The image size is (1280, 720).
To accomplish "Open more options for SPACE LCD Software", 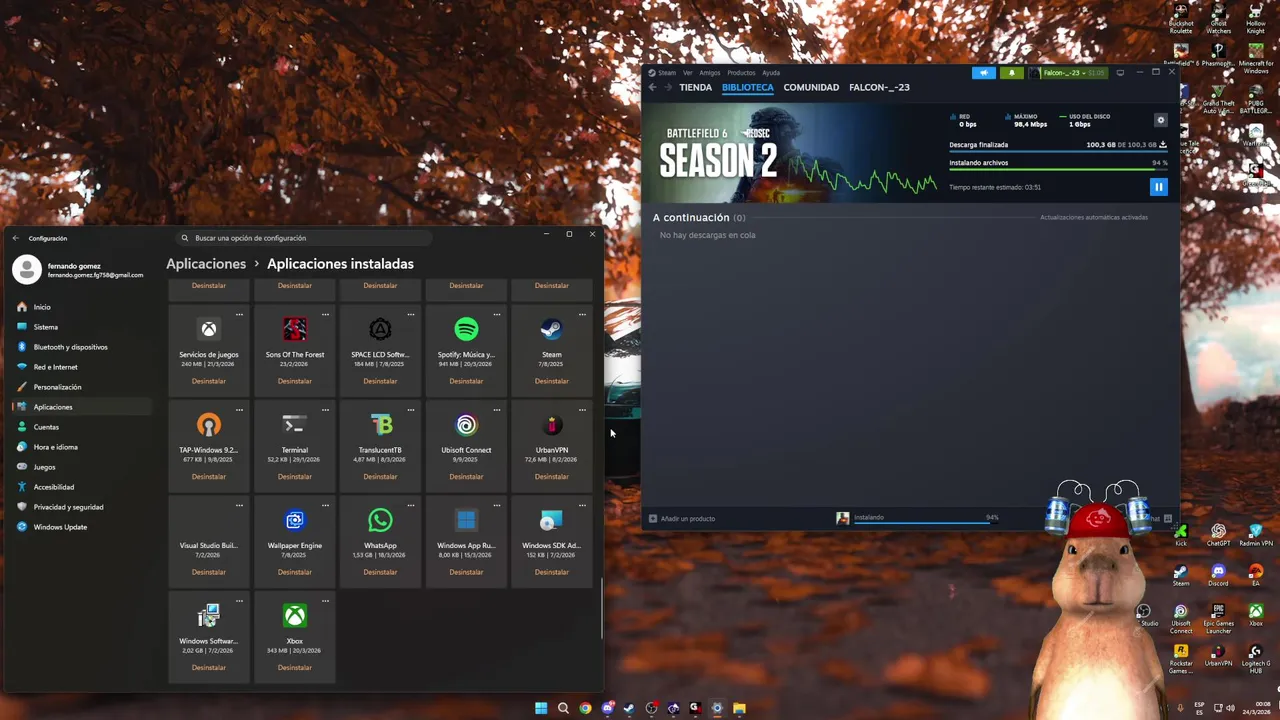I will [x=411, y=314].
